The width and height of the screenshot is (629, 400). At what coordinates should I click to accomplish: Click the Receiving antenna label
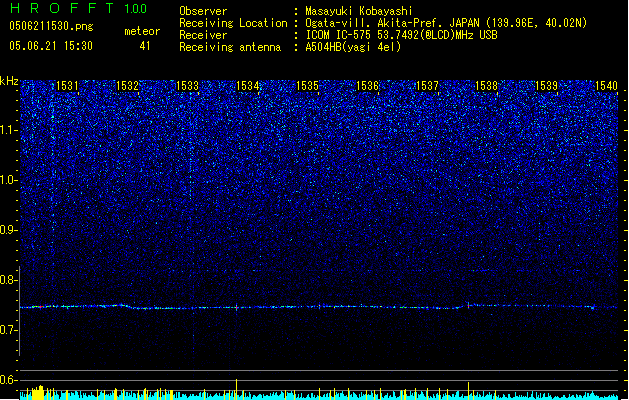click(230, 47)
